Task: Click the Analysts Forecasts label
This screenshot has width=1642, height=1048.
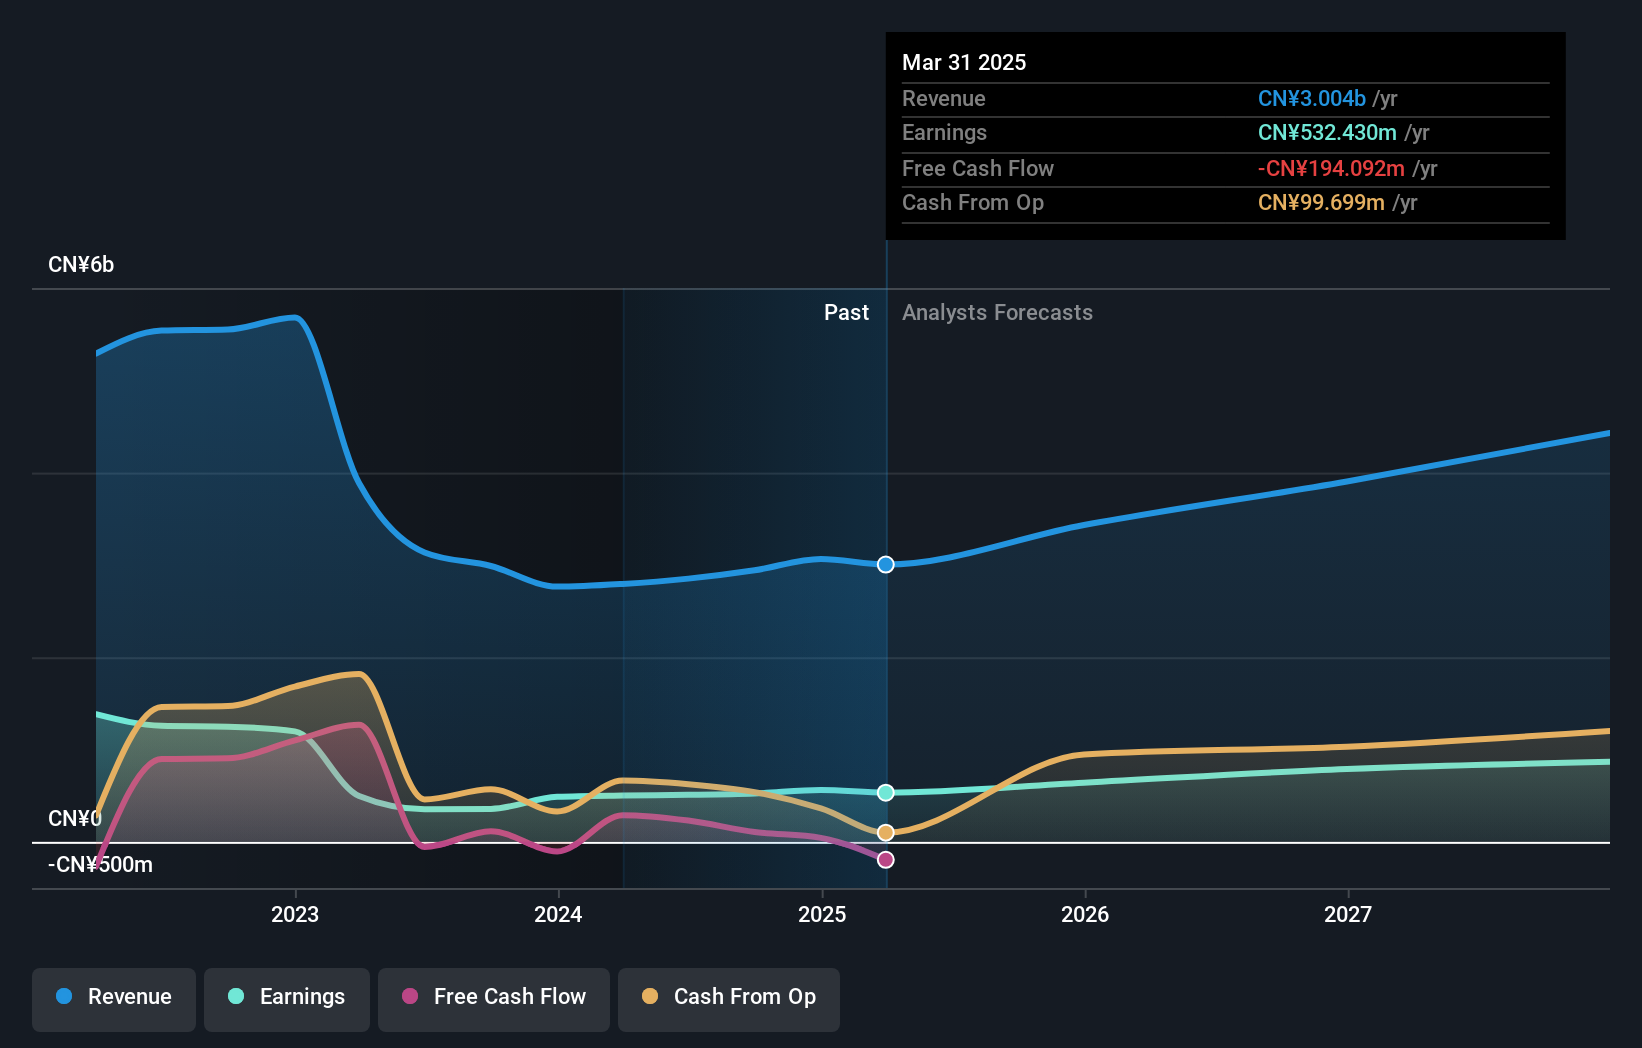Action: [997, 313]
